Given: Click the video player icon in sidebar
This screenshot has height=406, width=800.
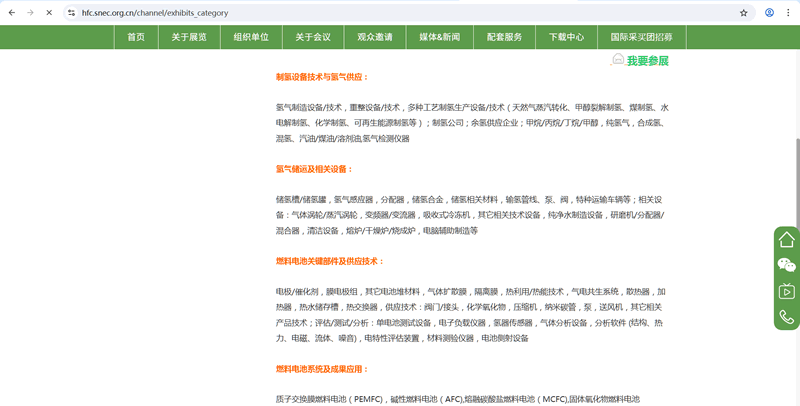Looking at the screenshot, I should tap(786, 291).
